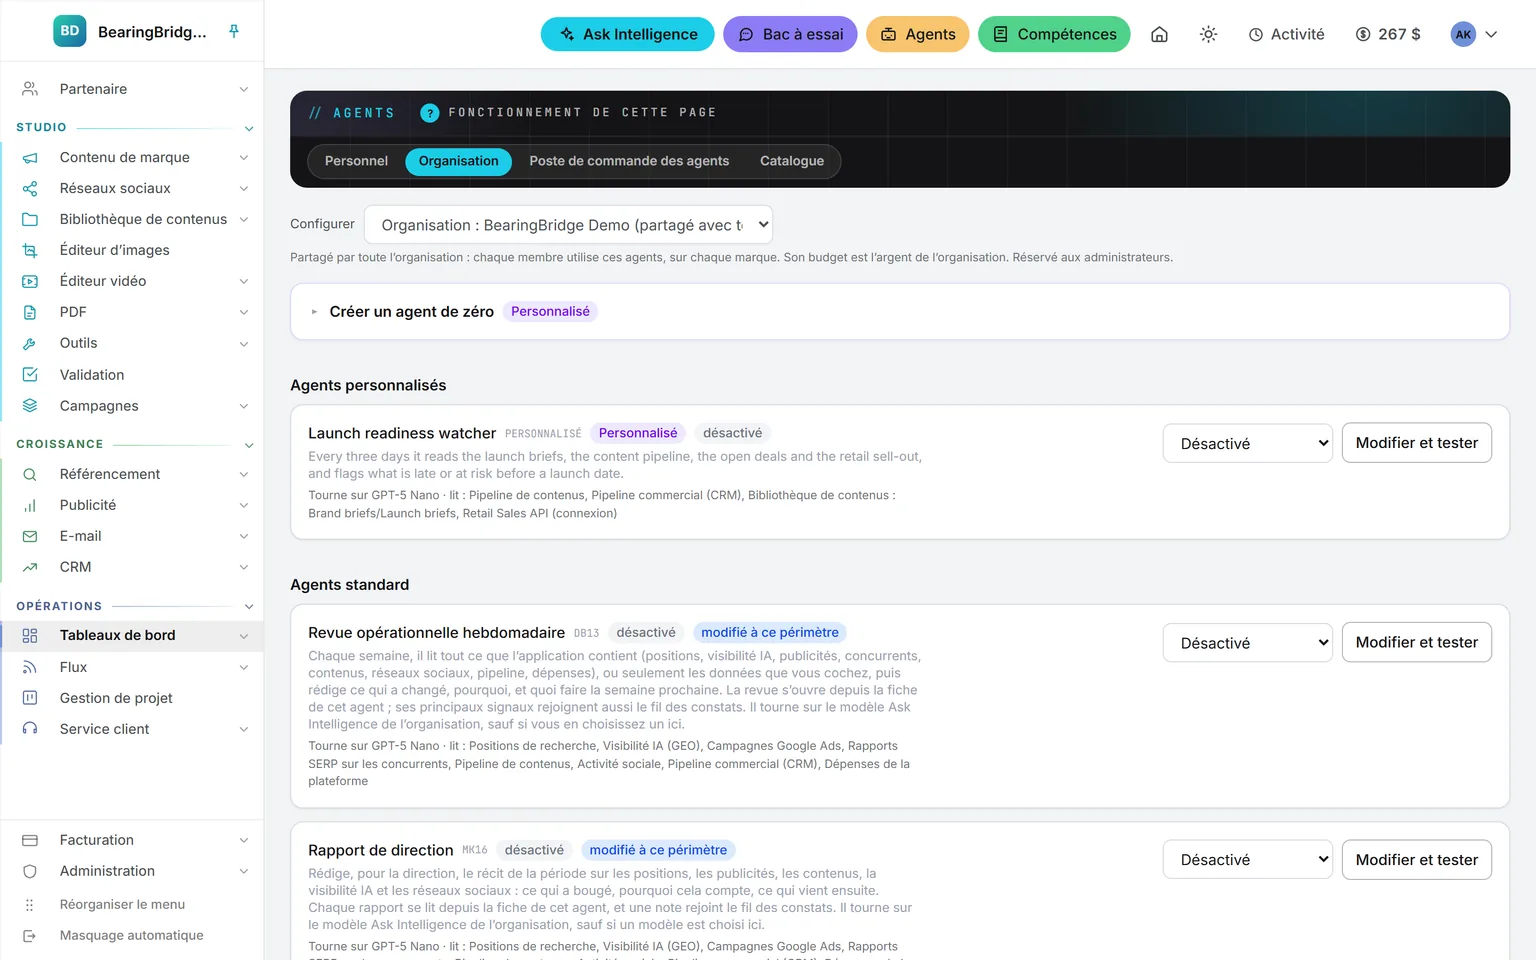Toggle light/dark theme sun icon
The height and width of the screenshot is (960, 1536).
pos(1208,34)
